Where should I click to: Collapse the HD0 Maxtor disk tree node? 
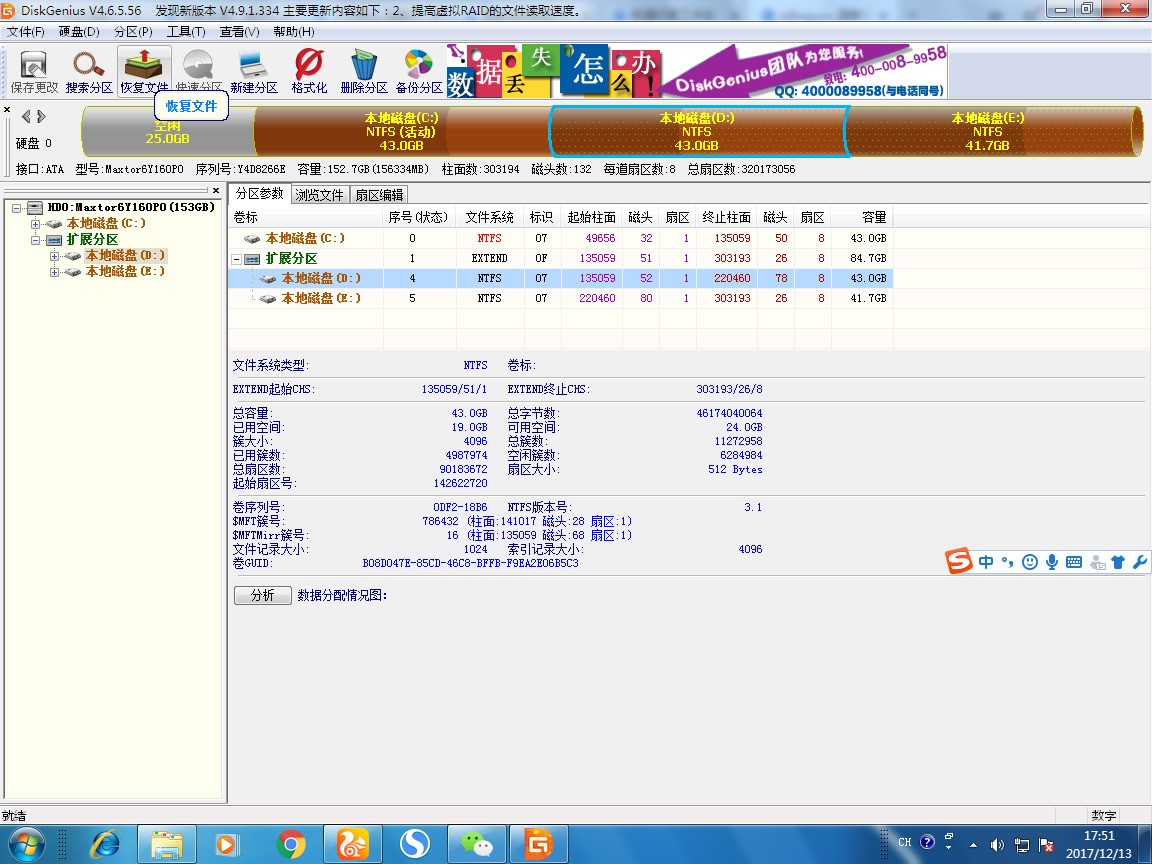coord(18,208)
